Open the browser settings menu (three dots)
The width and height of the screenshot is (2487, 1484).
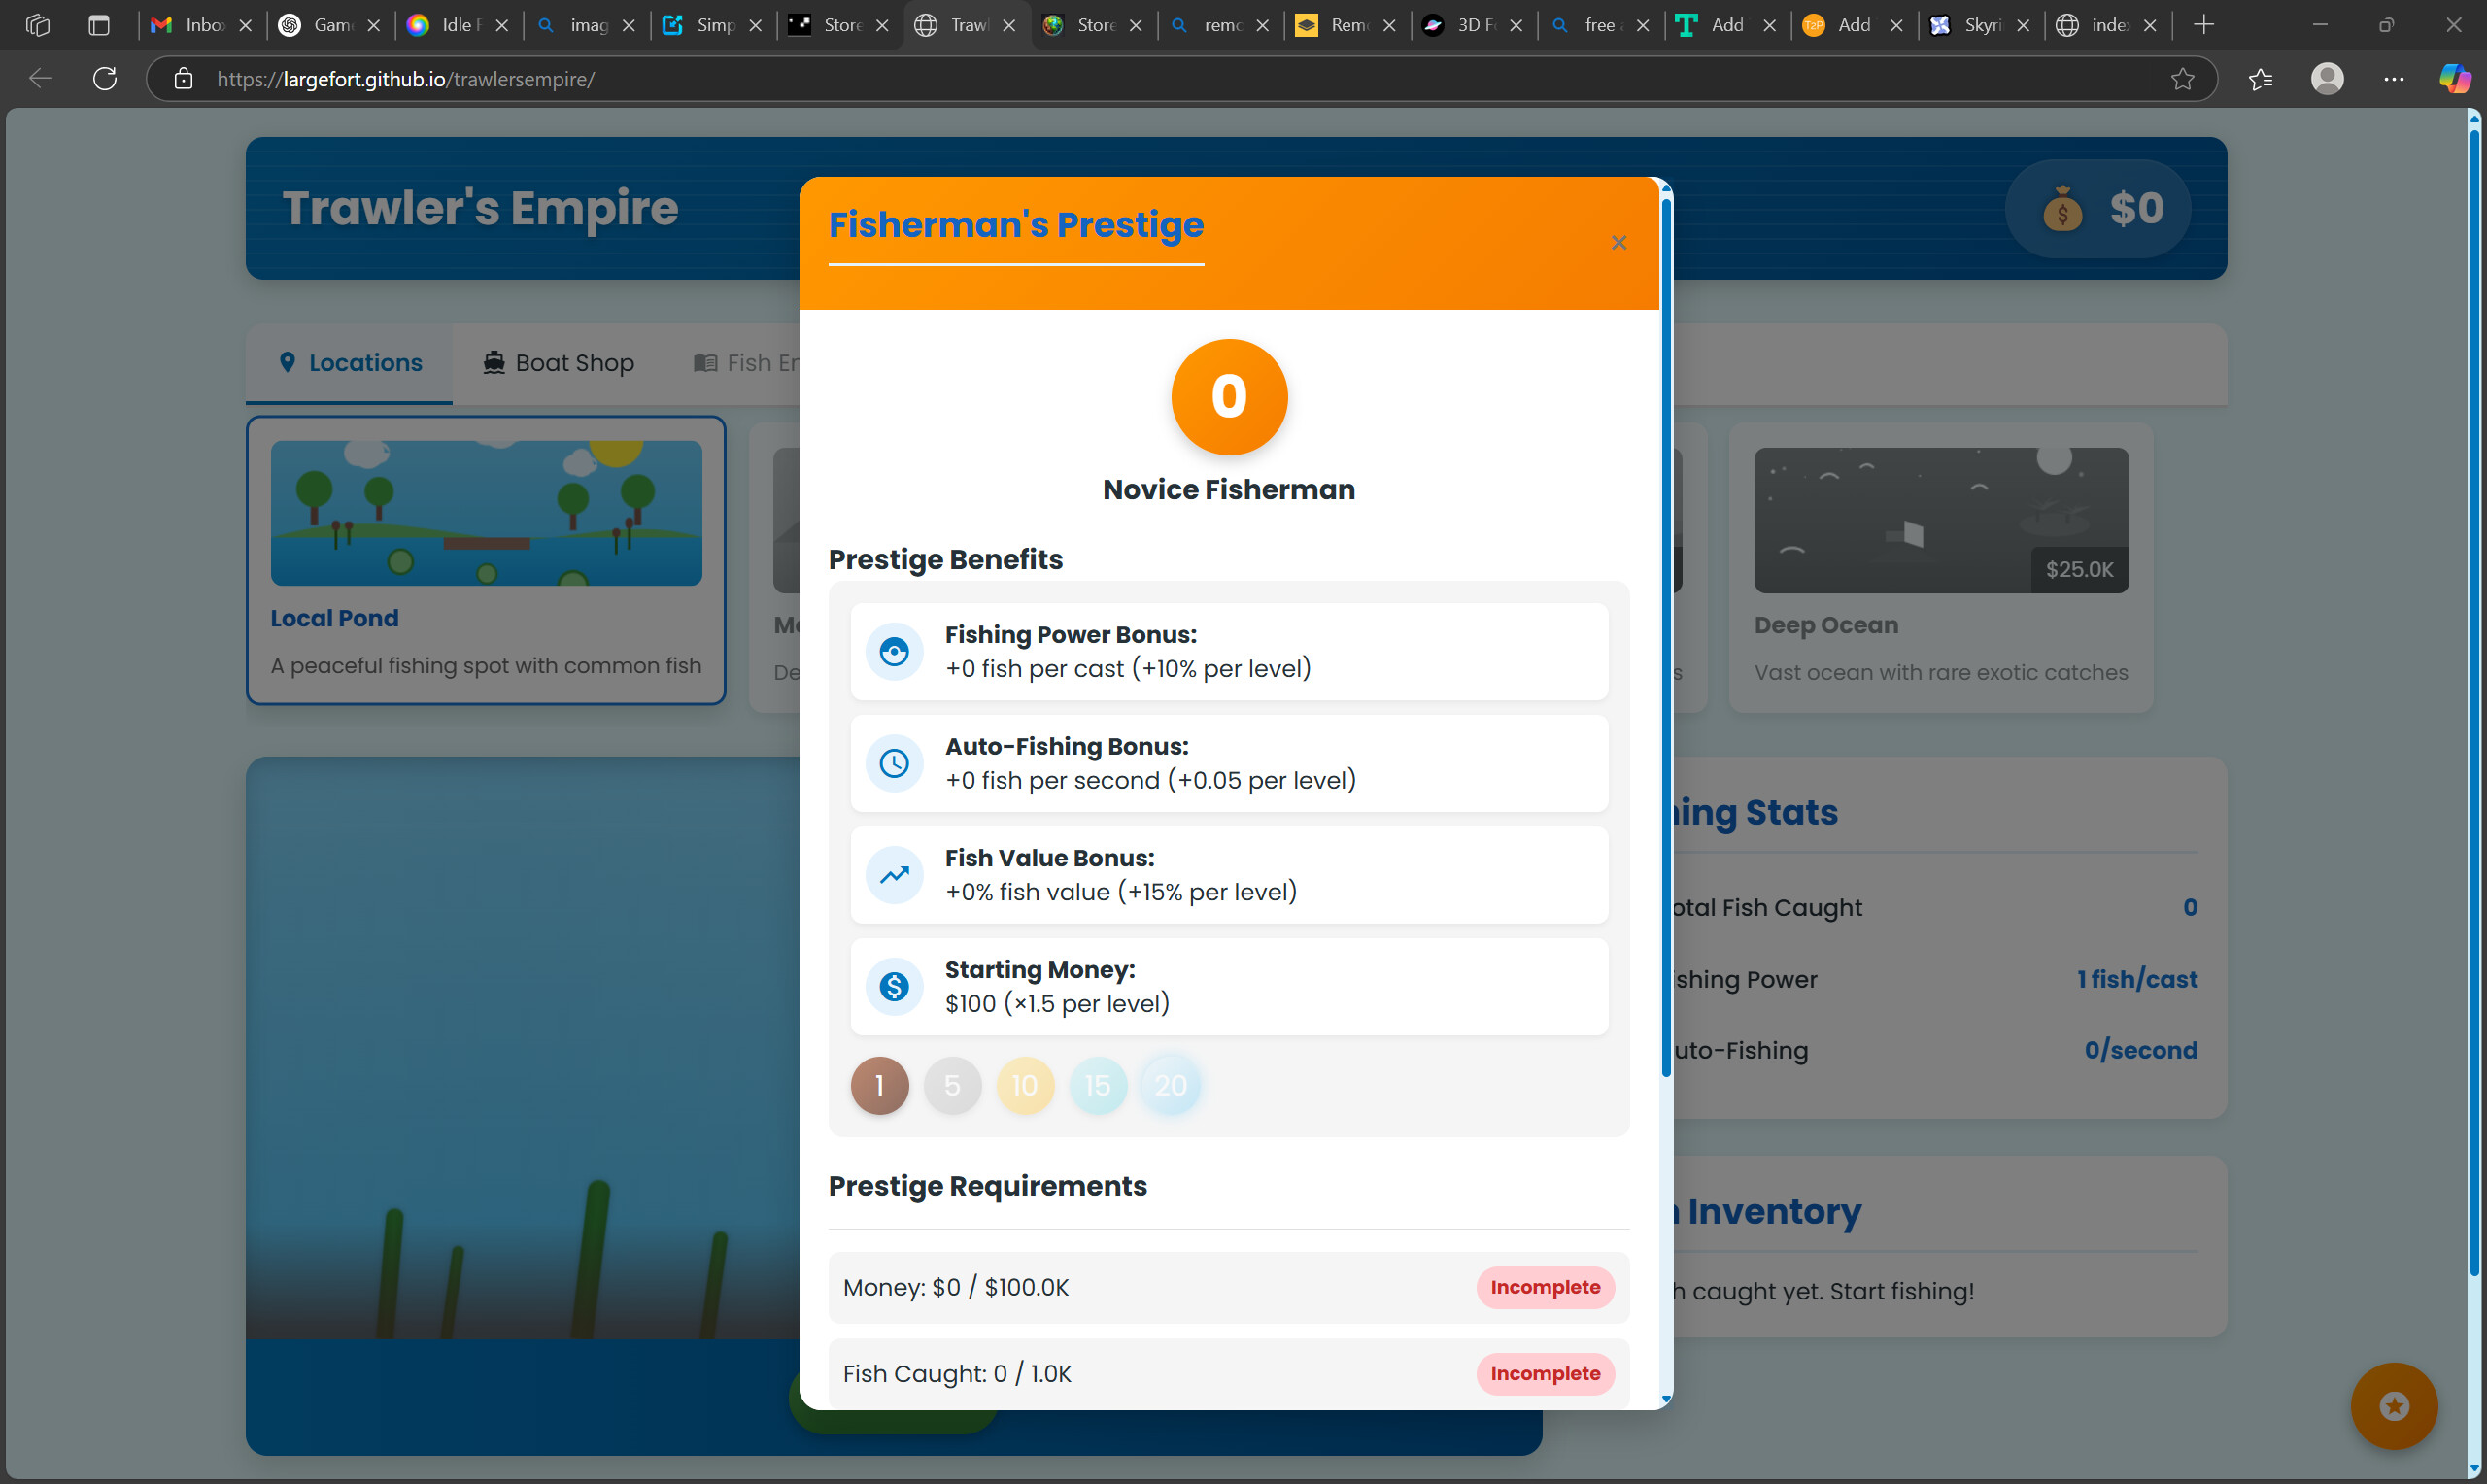point(2394,79)
